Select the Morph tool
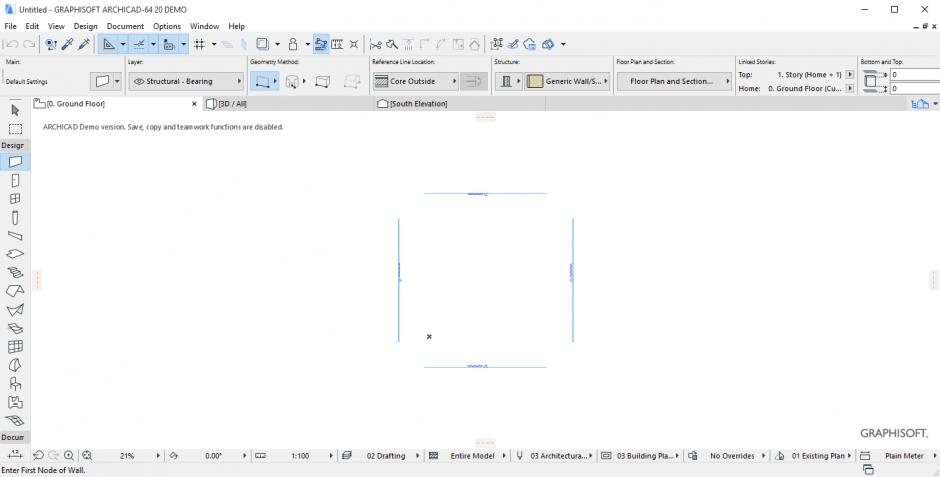This screenshot has width=940, height=477. (x=15, y=365)
